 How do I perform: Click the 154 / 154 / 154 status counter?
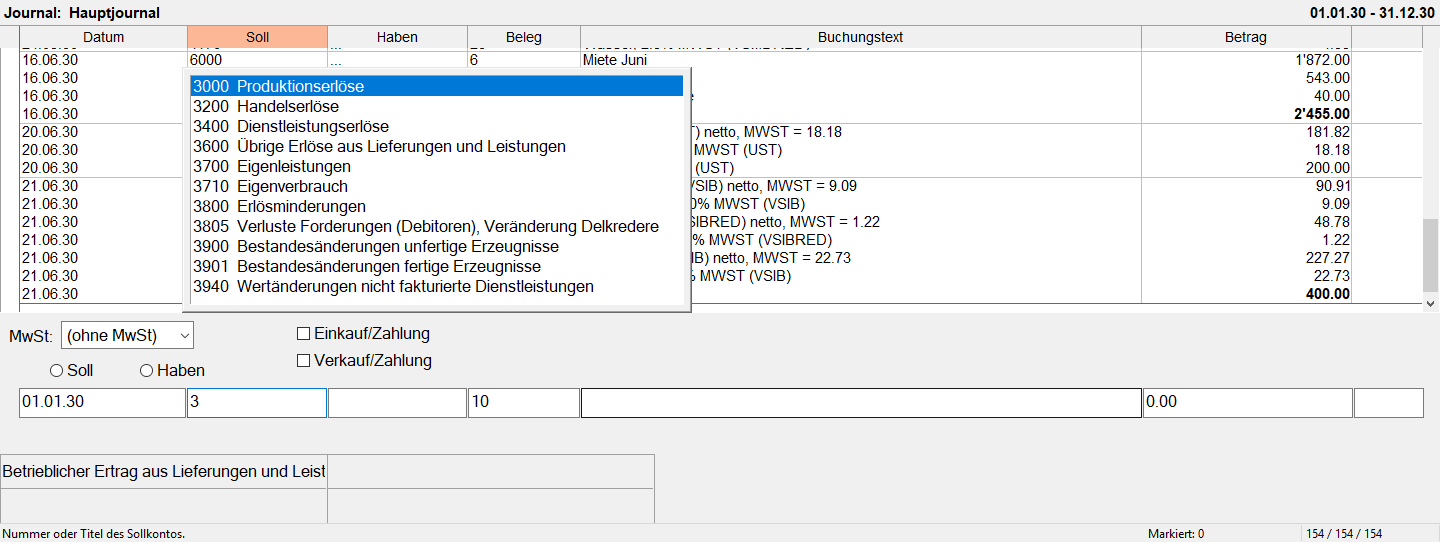coord(1346,534)
